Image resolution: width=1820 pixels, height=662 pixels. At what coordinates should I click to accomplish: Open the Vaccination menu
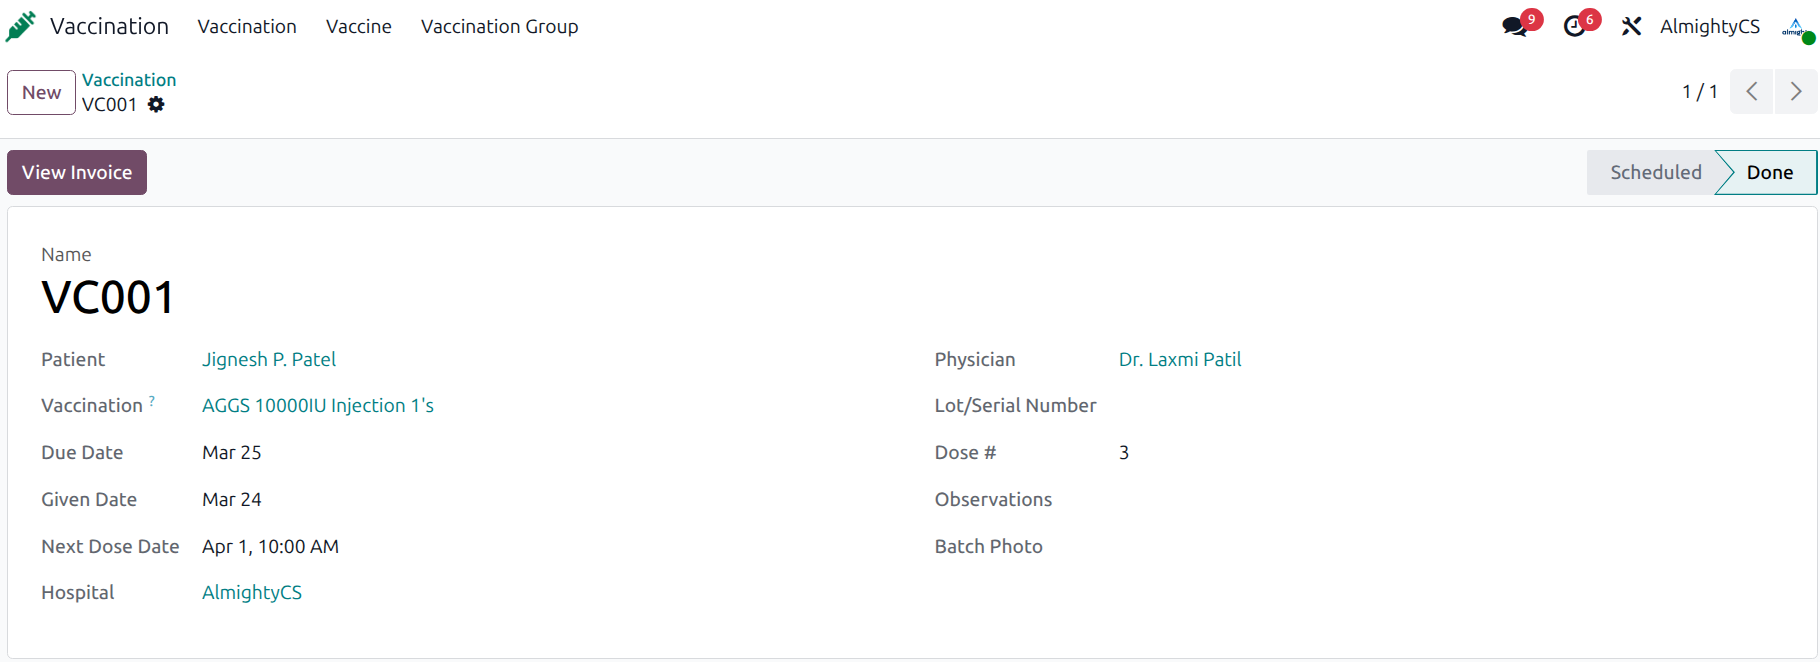[x=247, y=27]
